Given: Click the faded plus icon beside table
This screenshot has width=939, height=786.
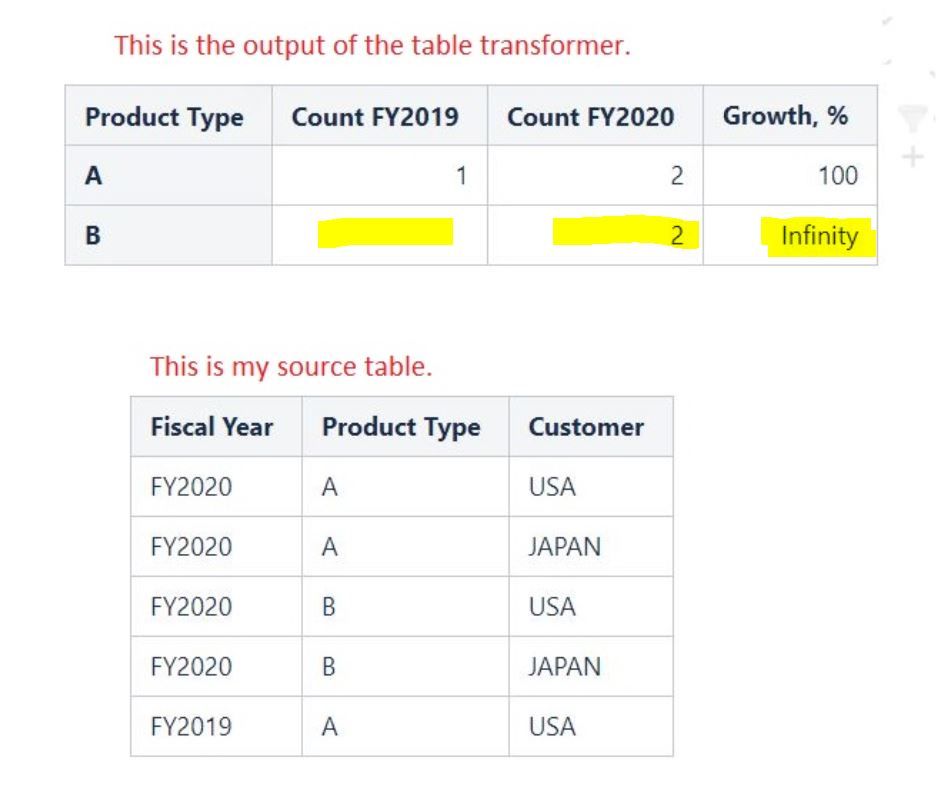Looking at the screenshot, I should [x=912, y=157].
